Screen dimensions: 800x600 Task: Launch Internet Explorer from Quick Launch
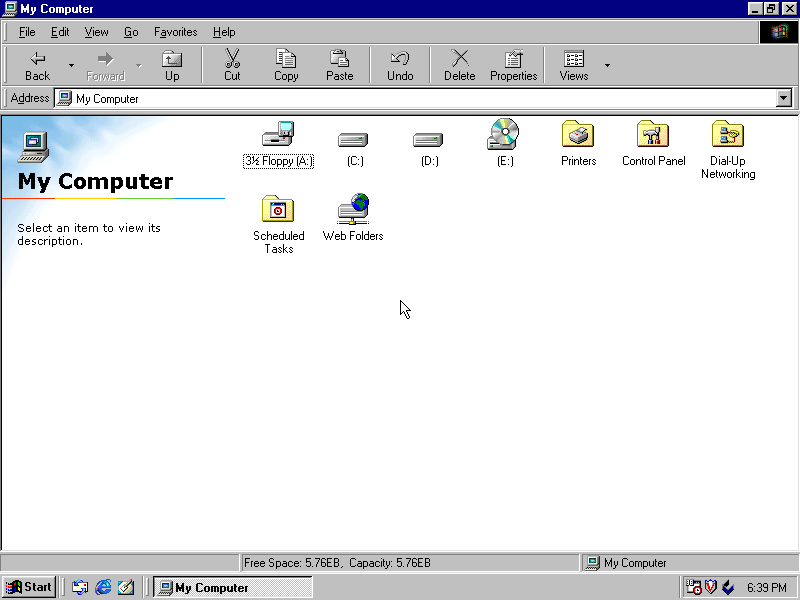coord(103,587)
